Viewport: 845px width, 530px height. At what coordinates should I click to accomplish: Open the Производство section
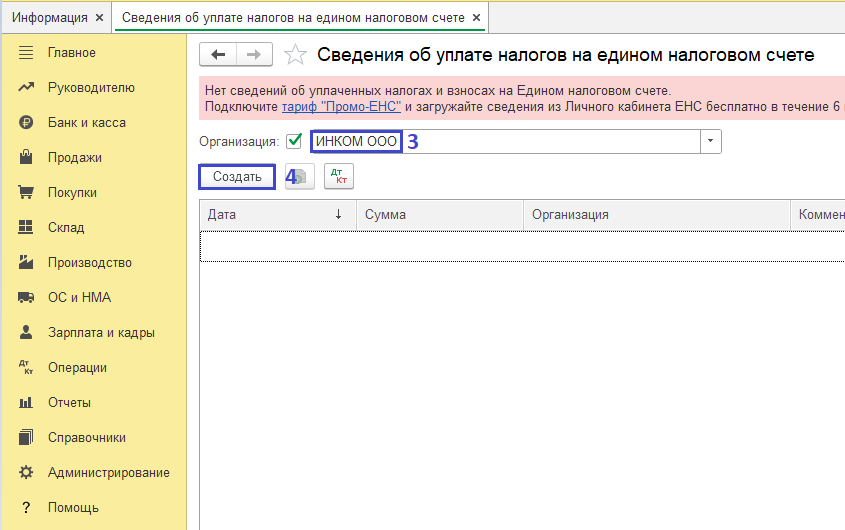point(89,262)
